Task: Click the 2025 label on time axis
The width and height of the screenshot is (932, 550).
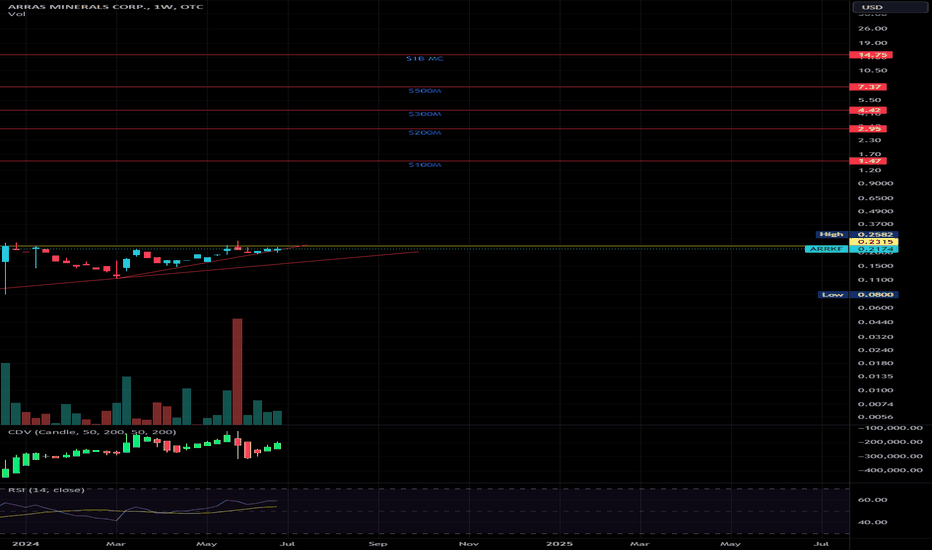Action: [x=559, y=543]
